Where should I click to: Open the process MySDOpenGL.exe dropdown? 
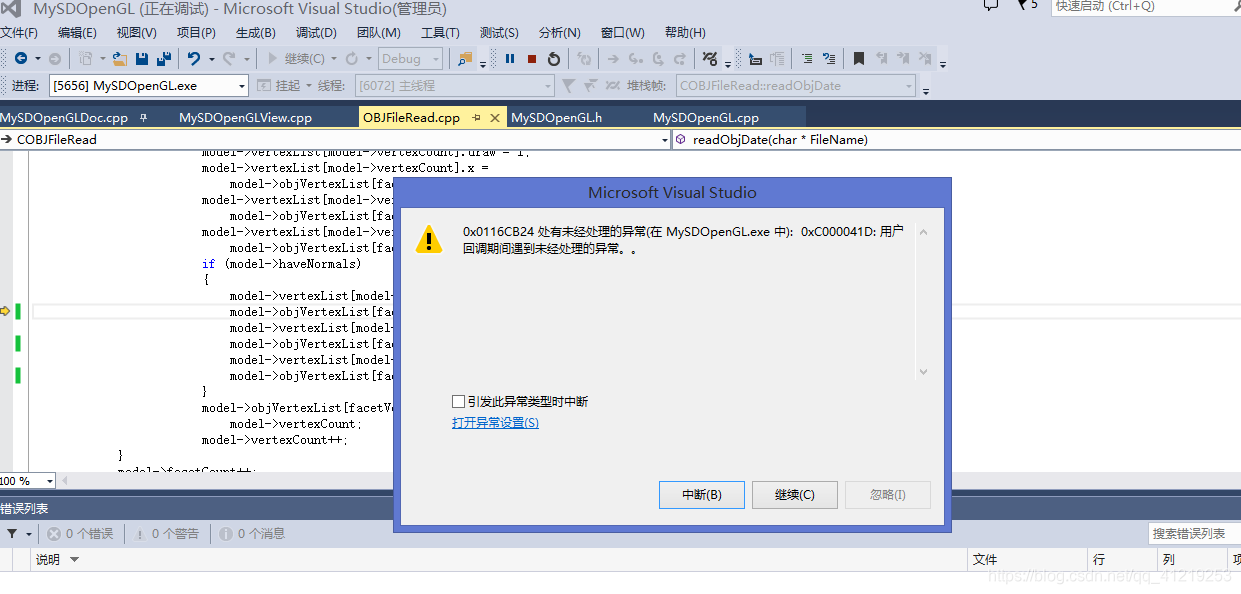pyautogui.click(x=242, y=86)
